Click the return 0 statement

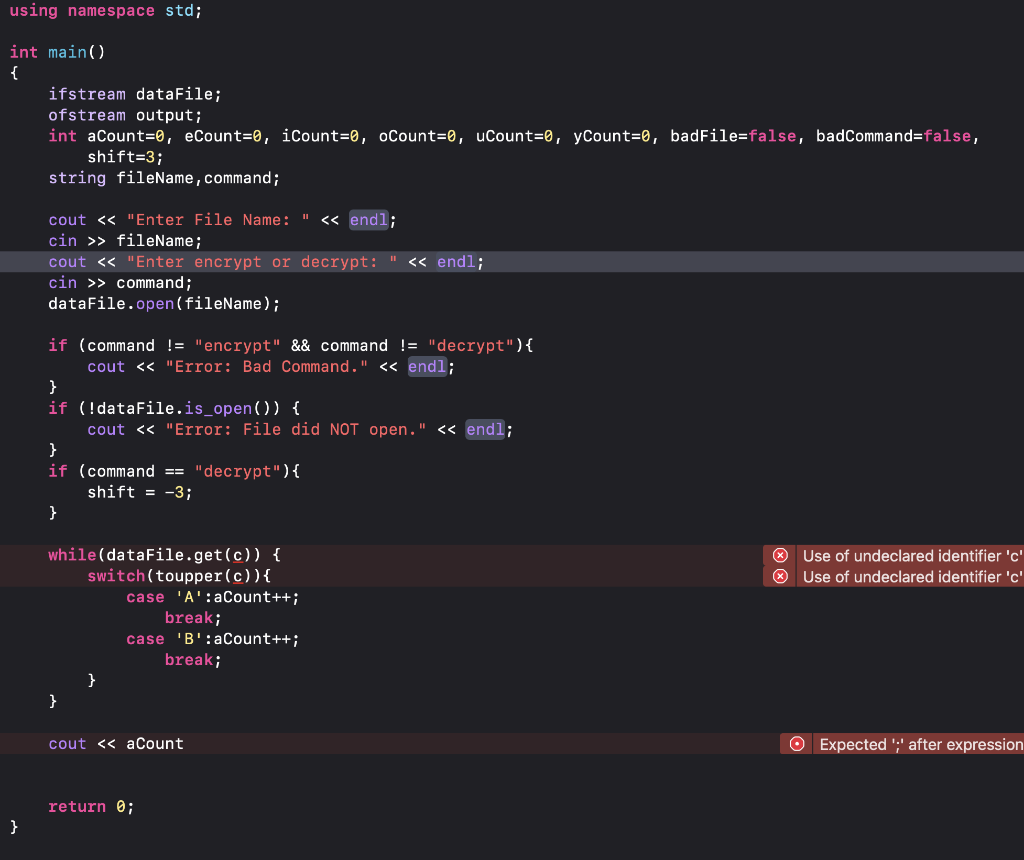[x=90, y=806]
